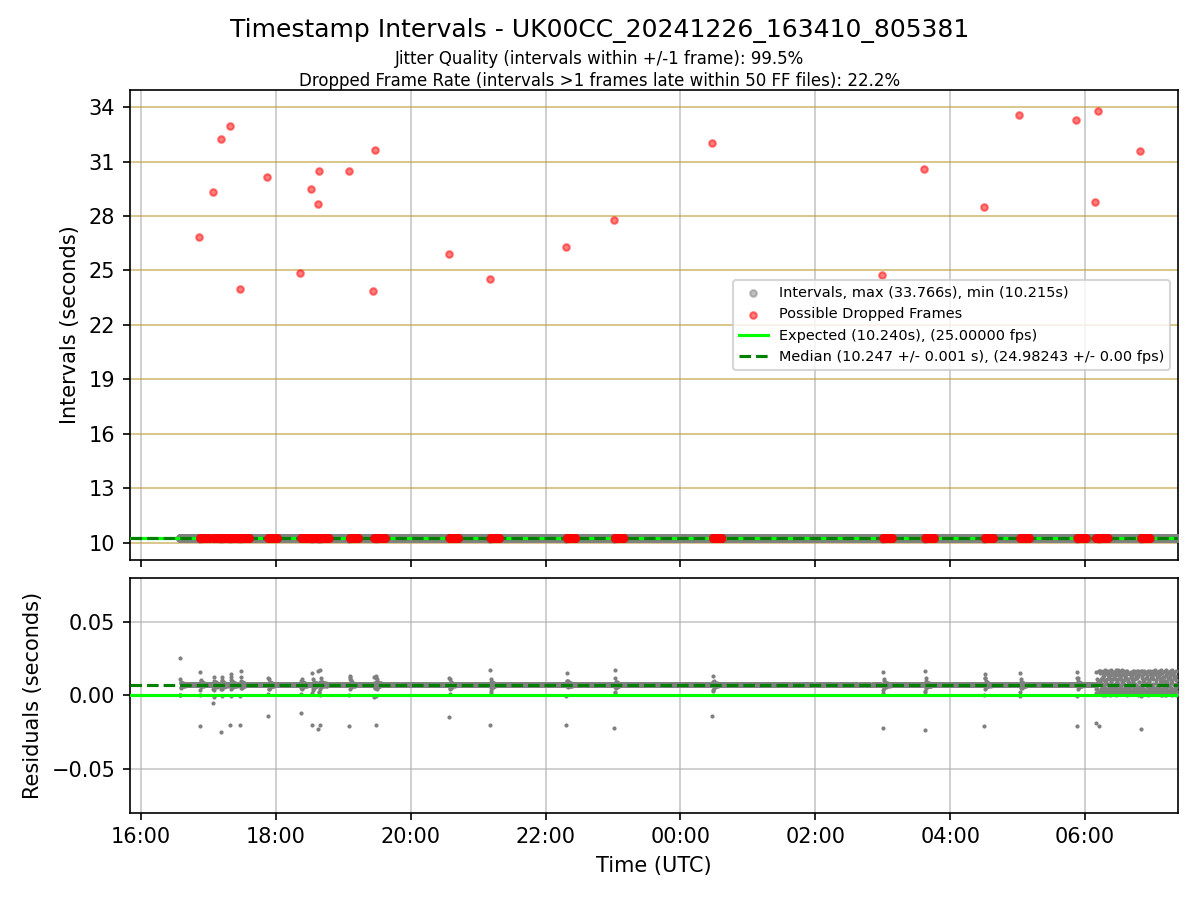The height and width of the screenshot is (900, 1200).
Task: Click the 'Residuals (seconds)' y-axis label
Action: pos(32,696)
